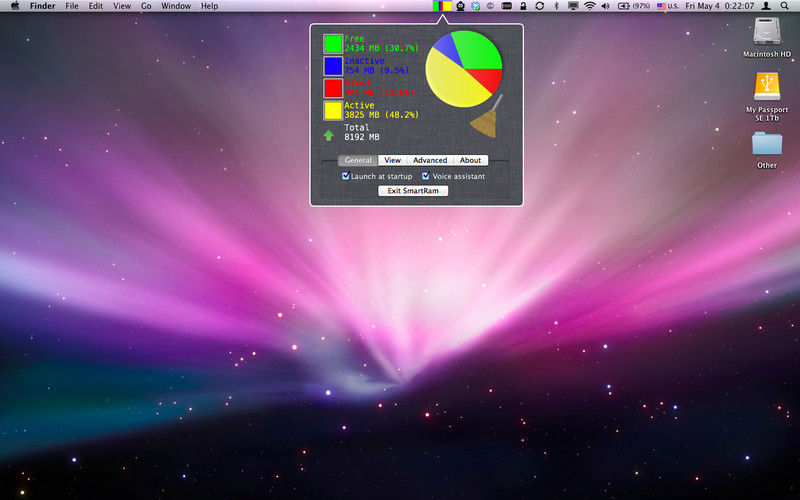Open the About tab

(x=471, y=160)
